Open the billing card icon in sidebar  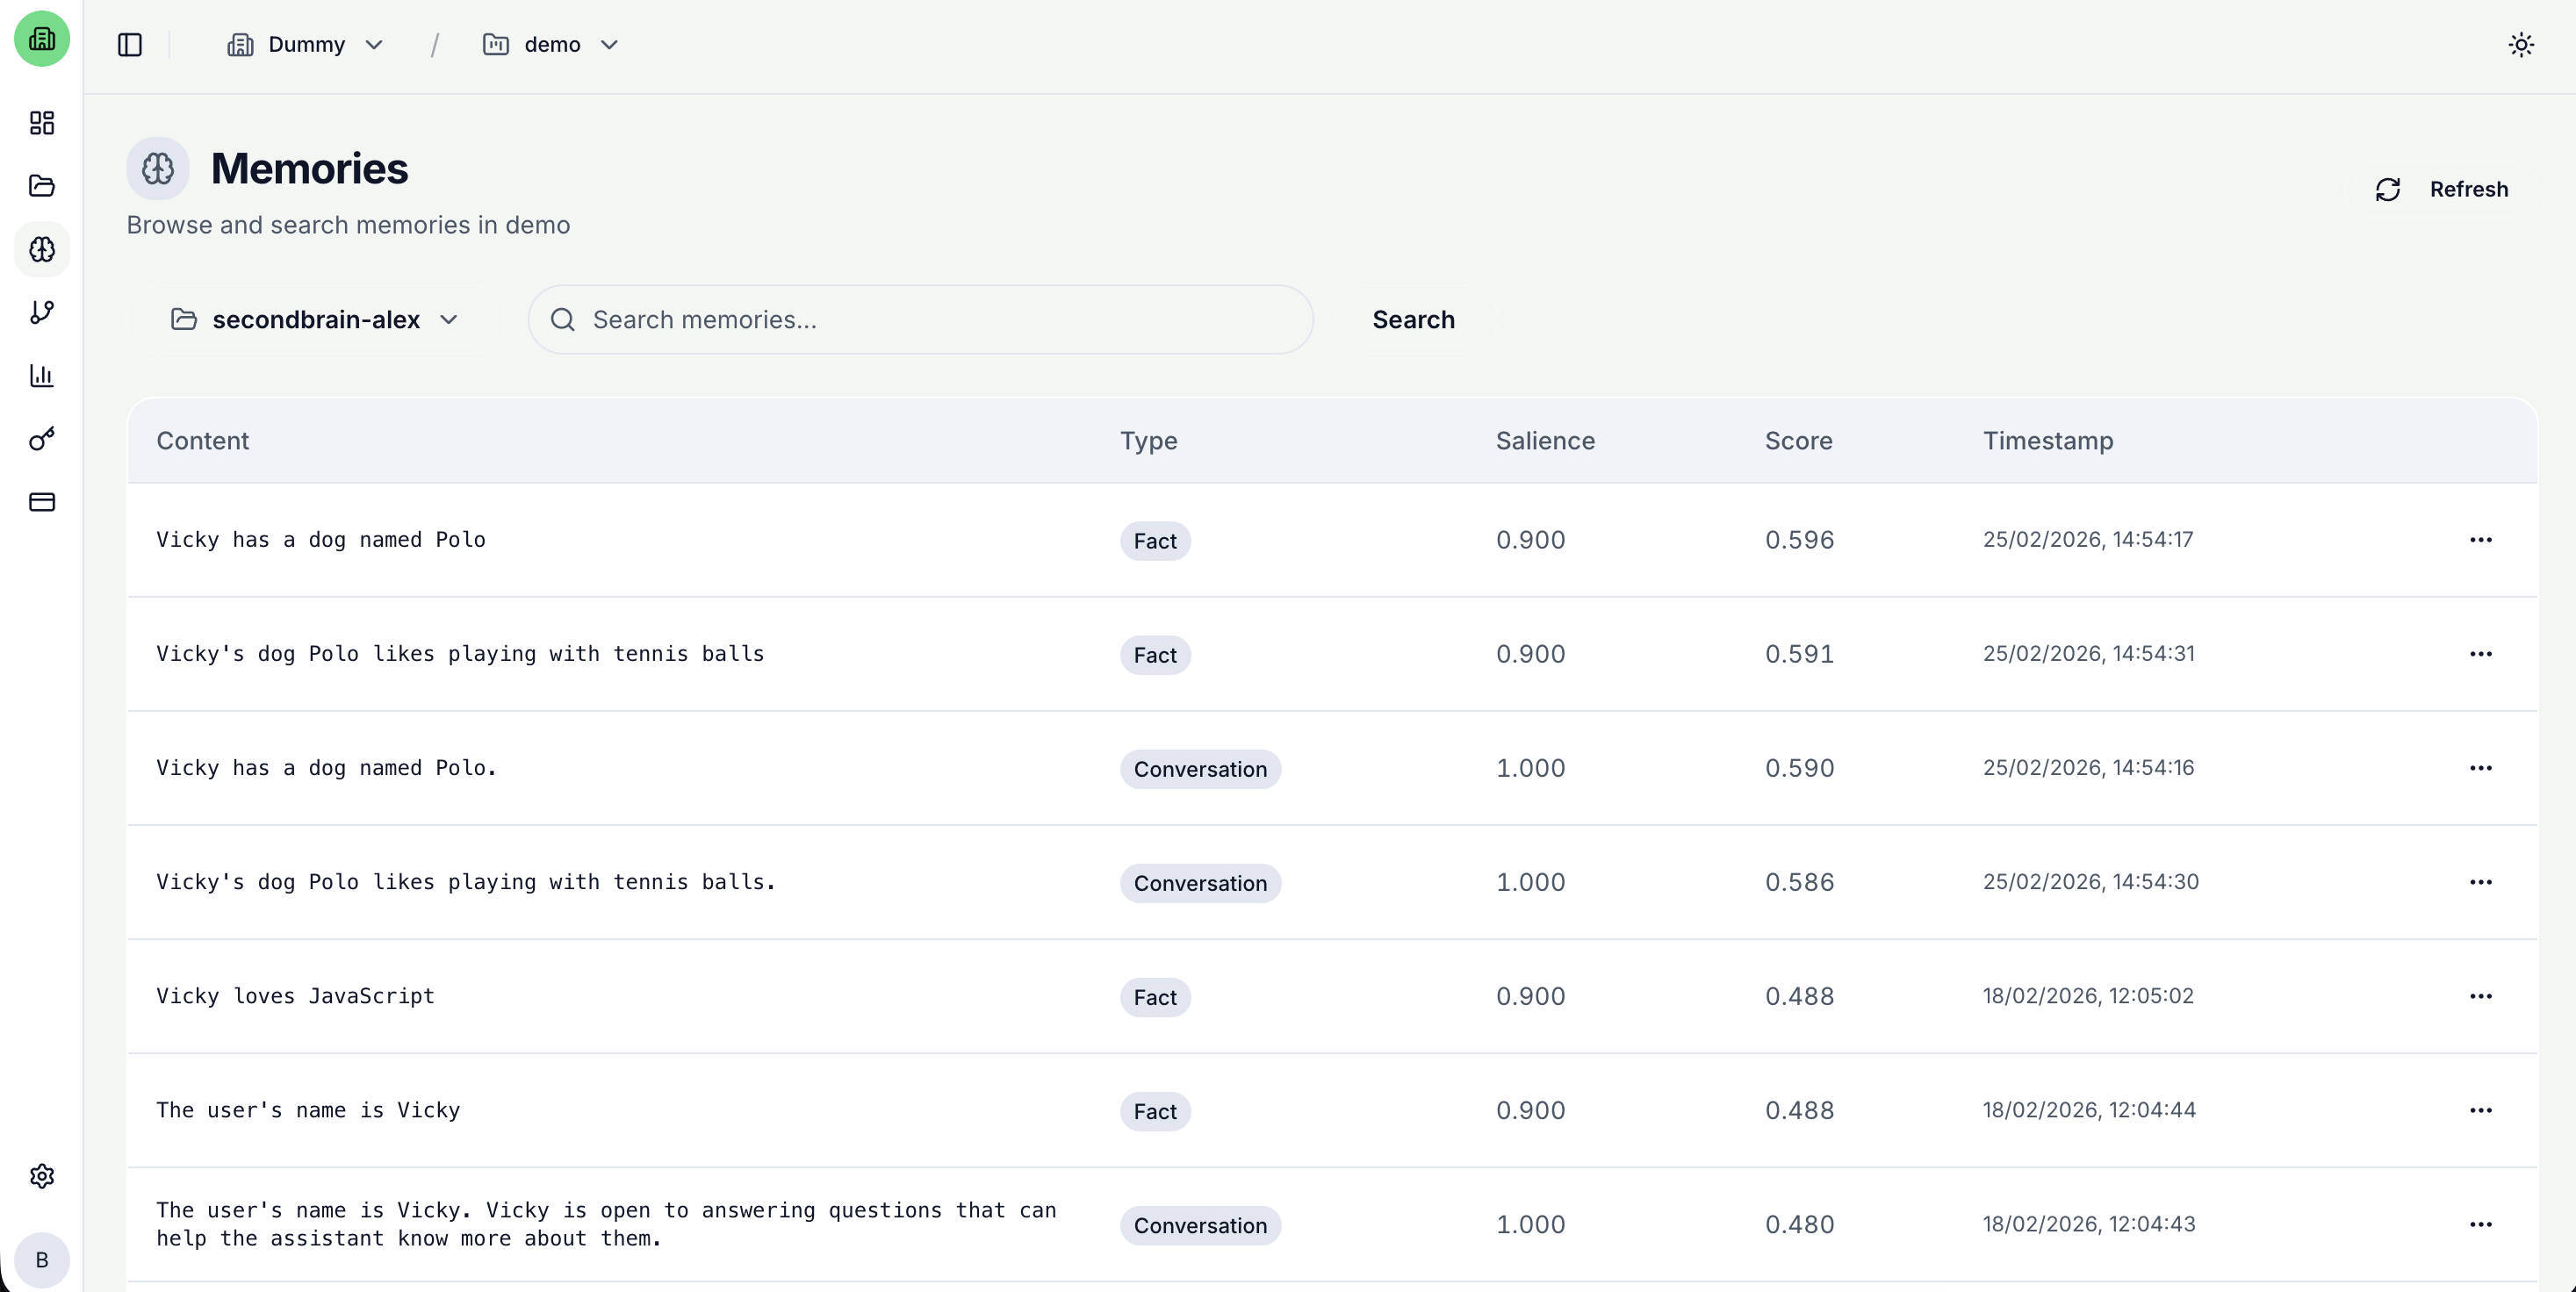point(42,503)
